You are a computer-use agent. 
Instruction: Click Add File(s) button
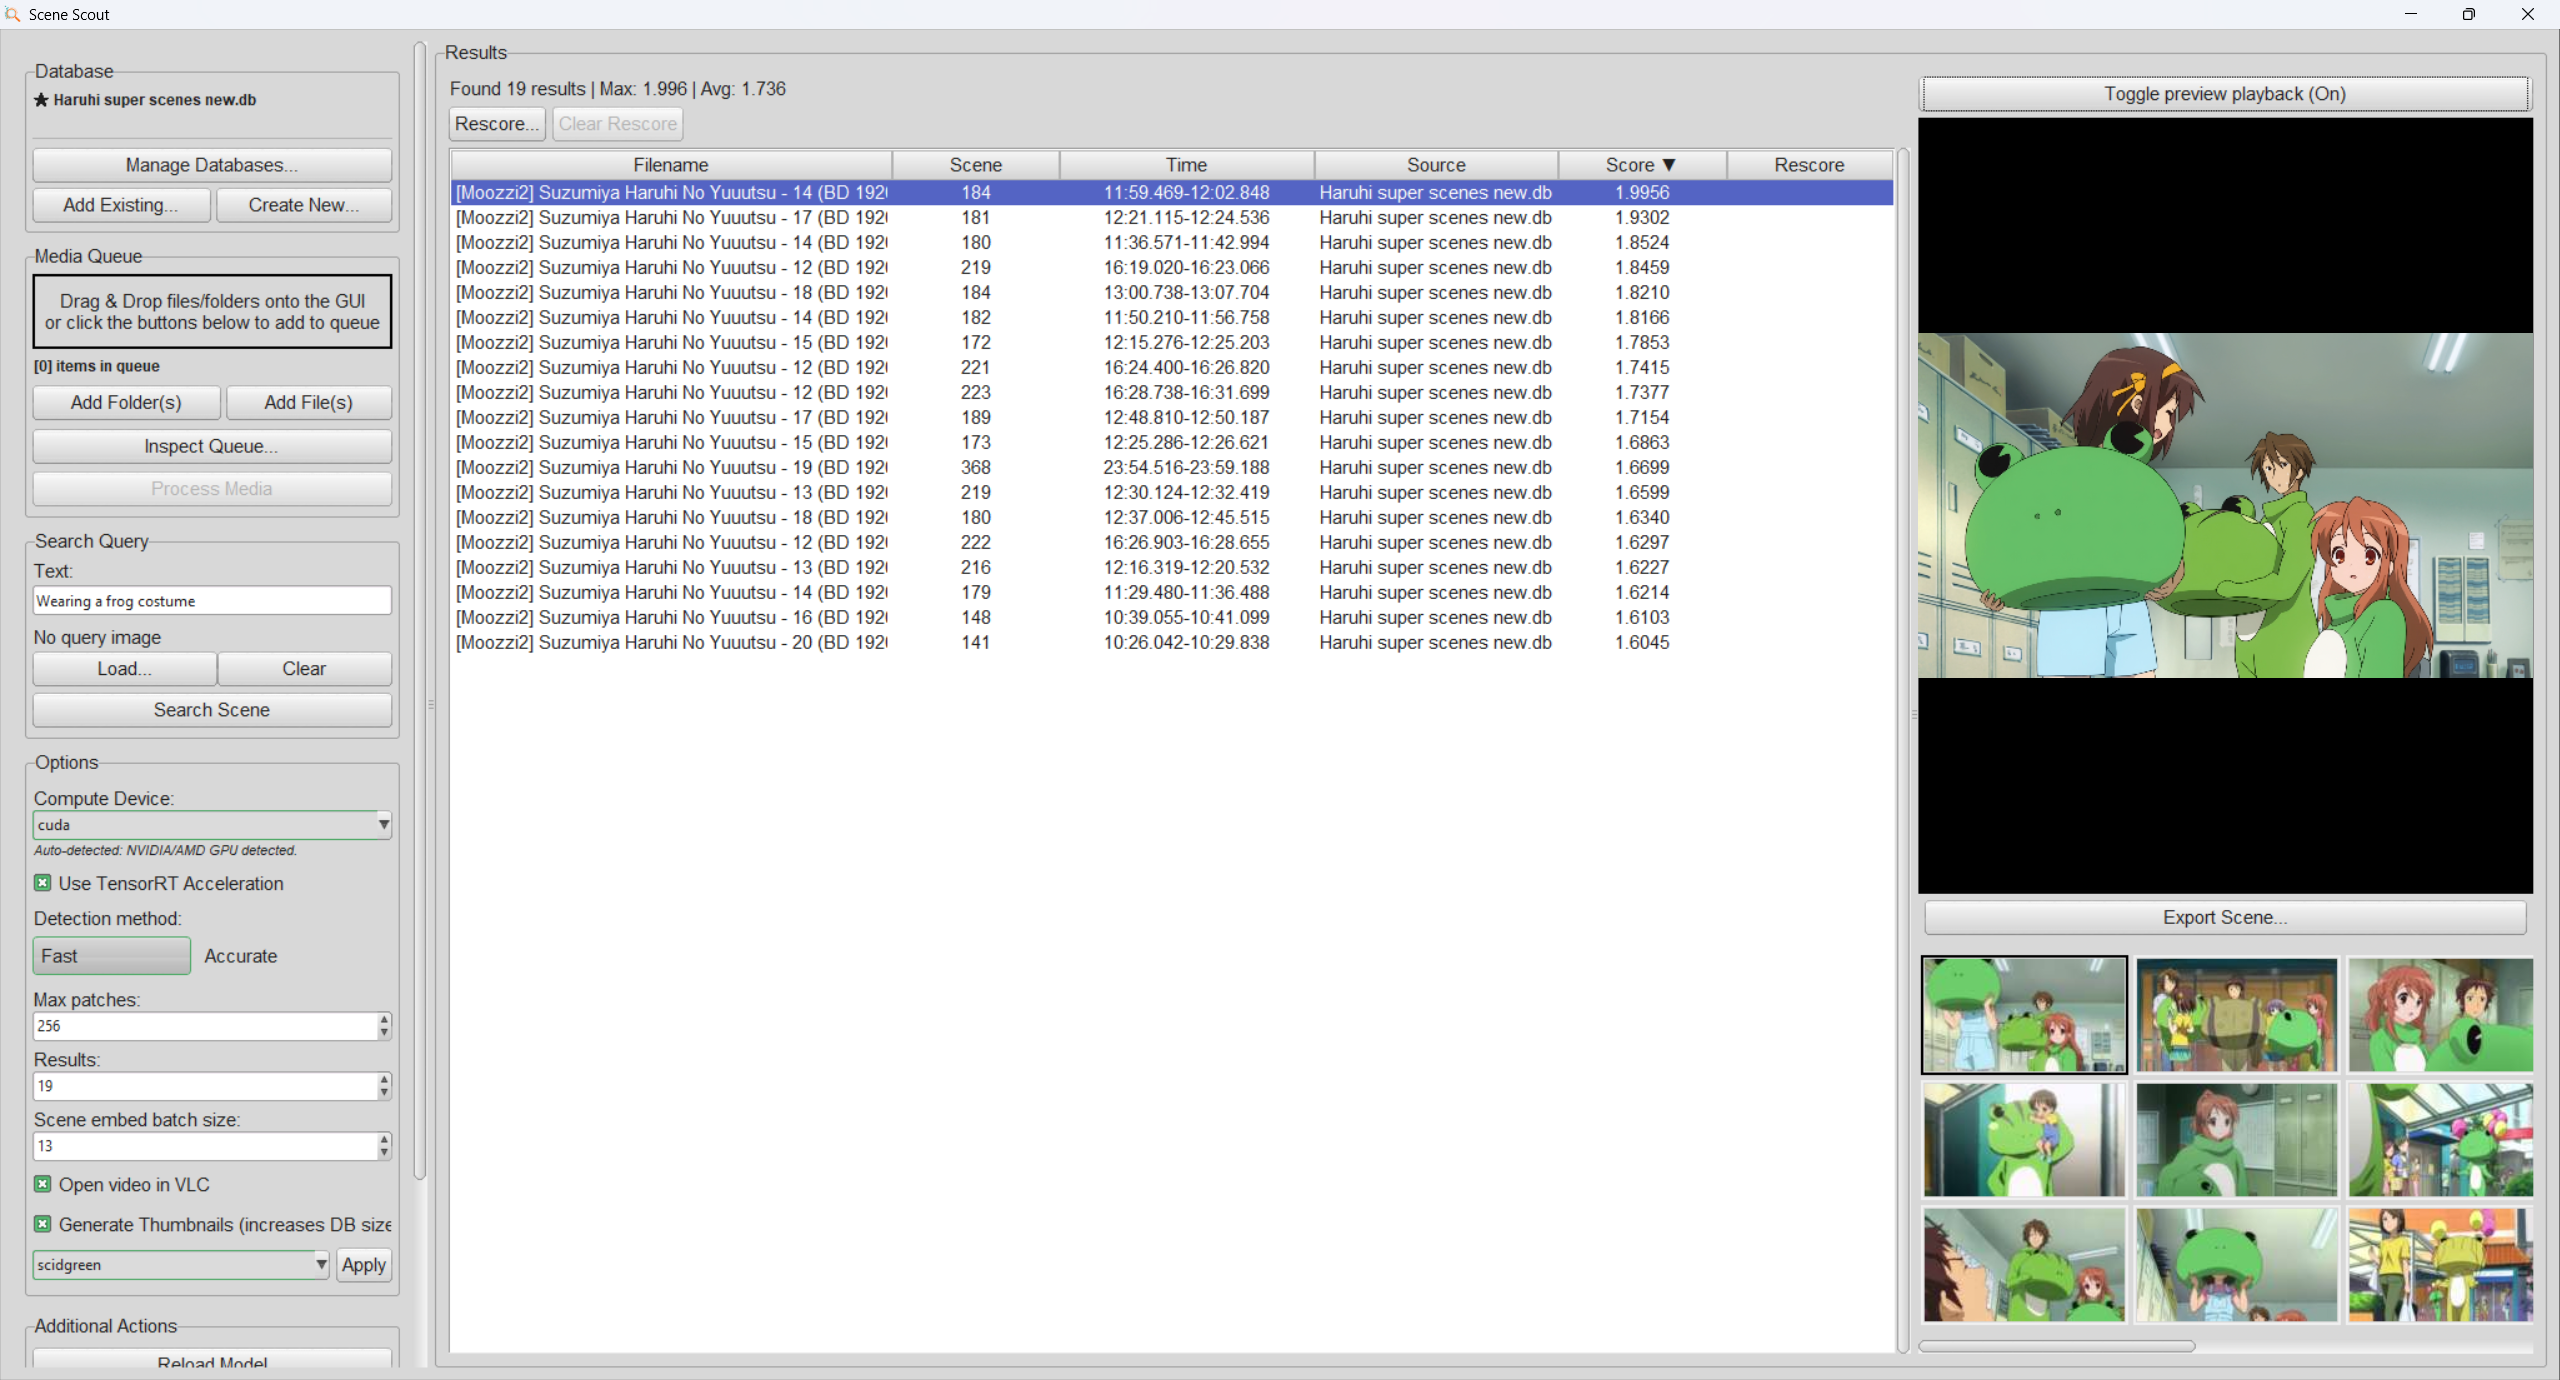[x=309, y=402]
